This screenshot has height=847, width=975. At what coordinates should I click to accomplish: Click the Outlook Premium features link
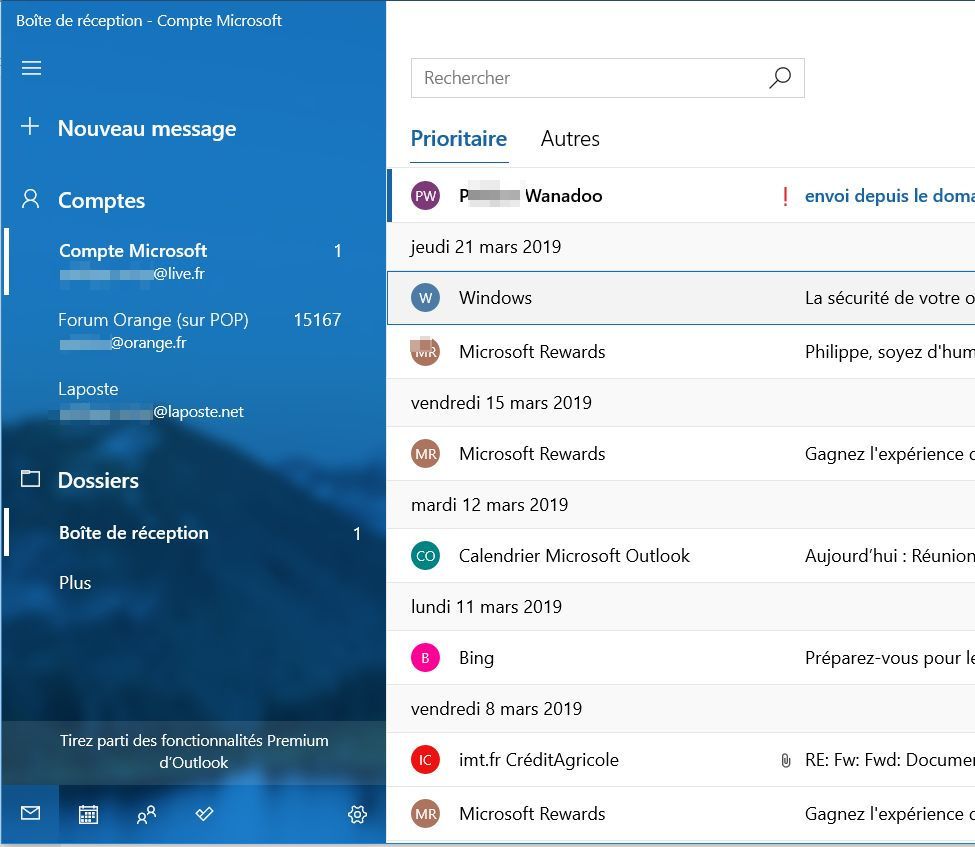[194, 751]
